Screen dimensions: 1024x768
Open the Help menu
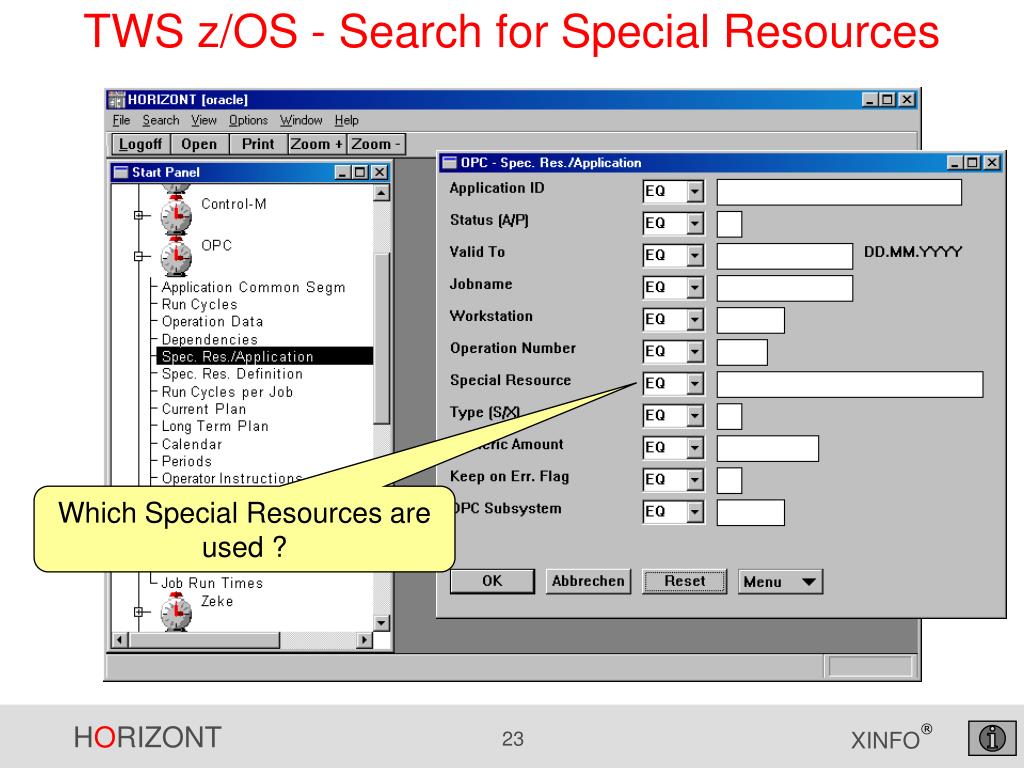[347, 120]
